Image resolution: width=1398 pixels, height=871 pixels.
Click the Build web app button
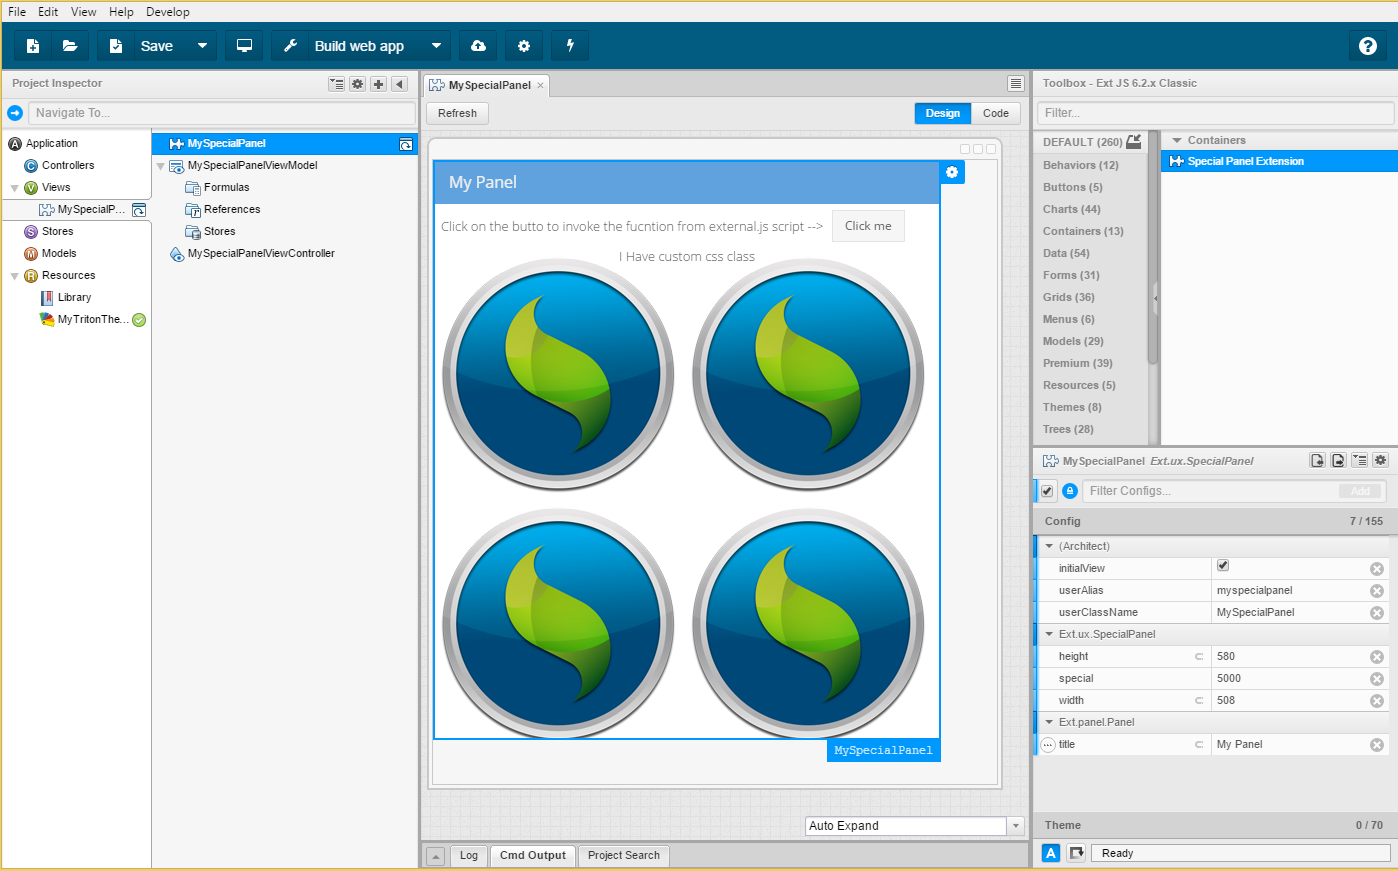click(x=347, y=46)
